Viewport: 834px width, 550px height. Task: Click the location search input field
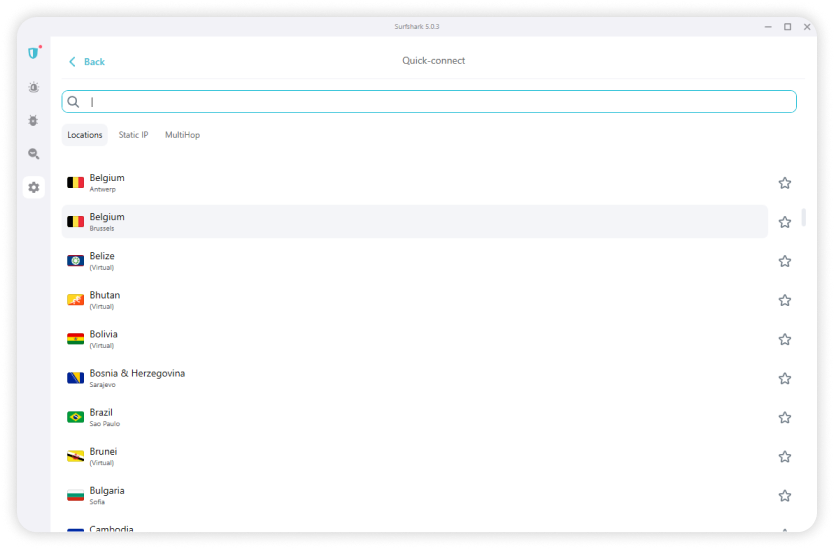click(x=430, y=102)
